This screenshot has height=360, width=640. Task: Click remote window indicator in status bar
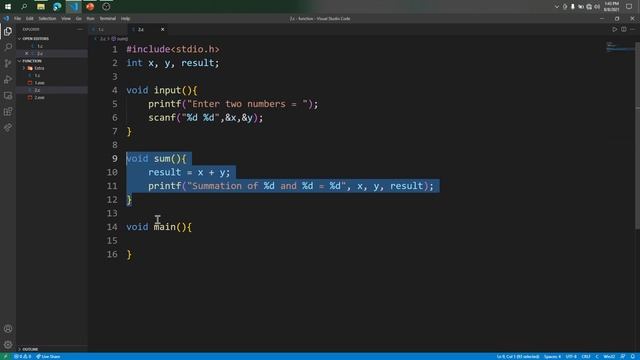5,357
